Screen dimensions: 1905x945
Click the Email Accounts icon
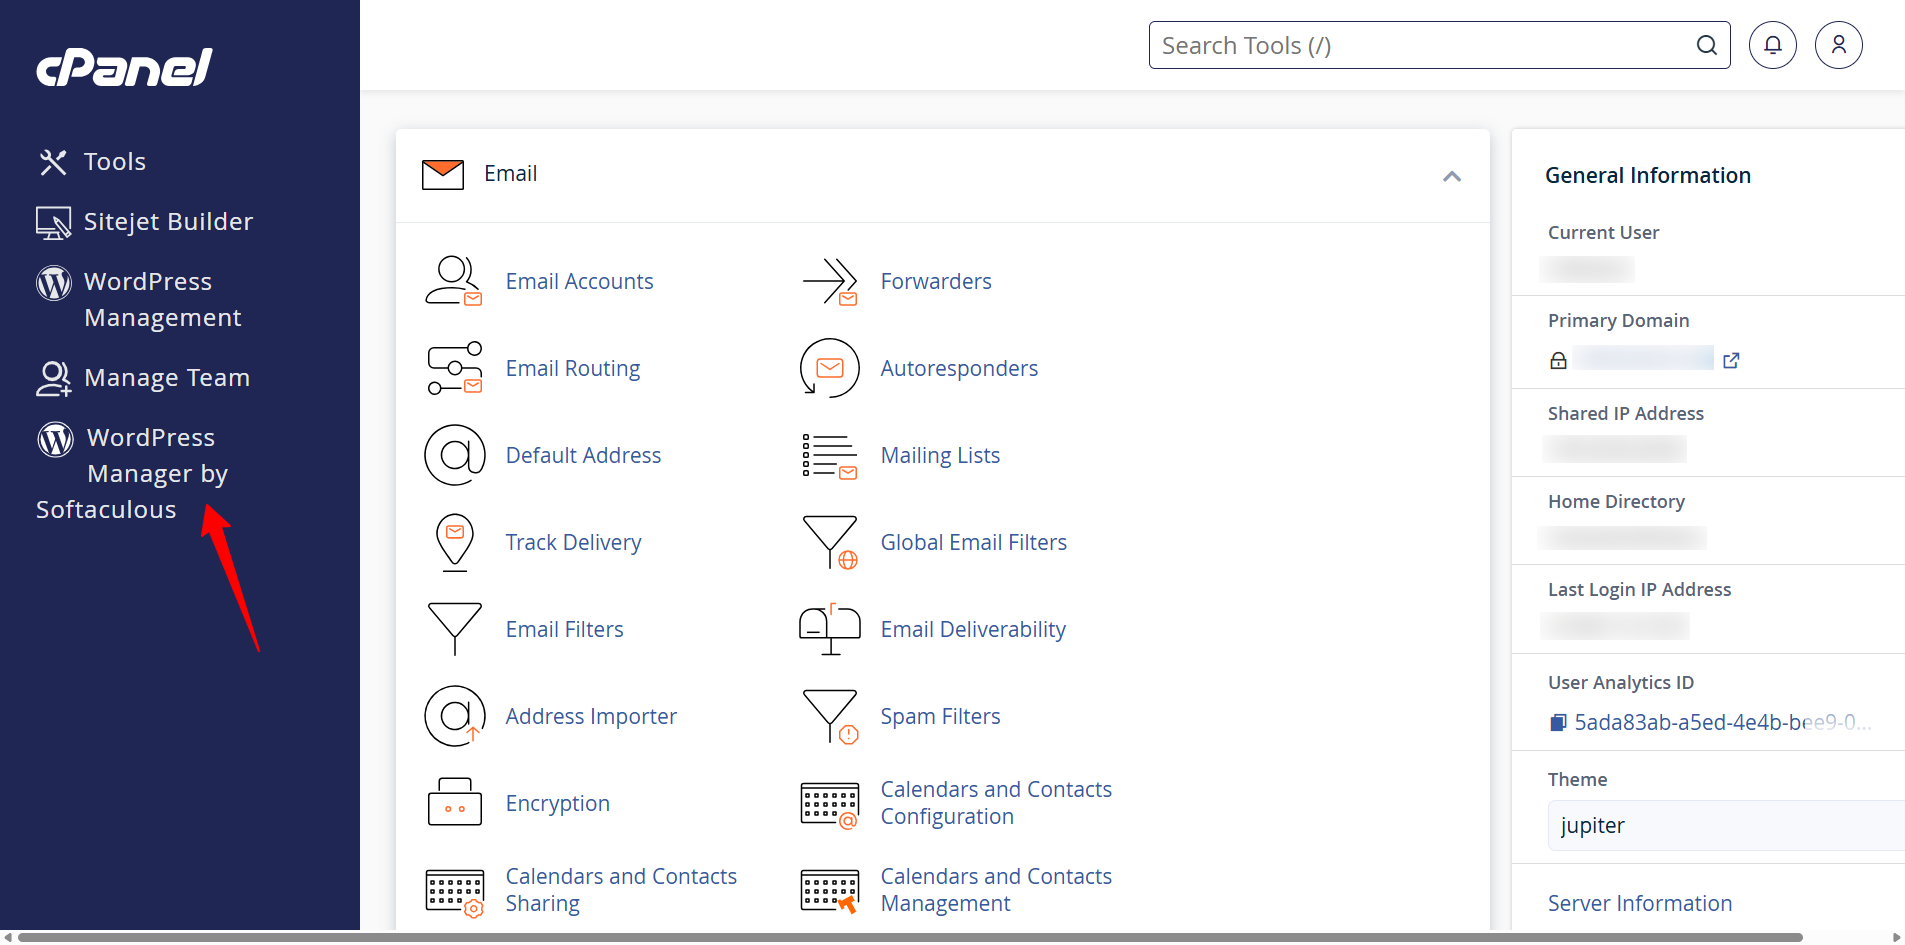454,281
